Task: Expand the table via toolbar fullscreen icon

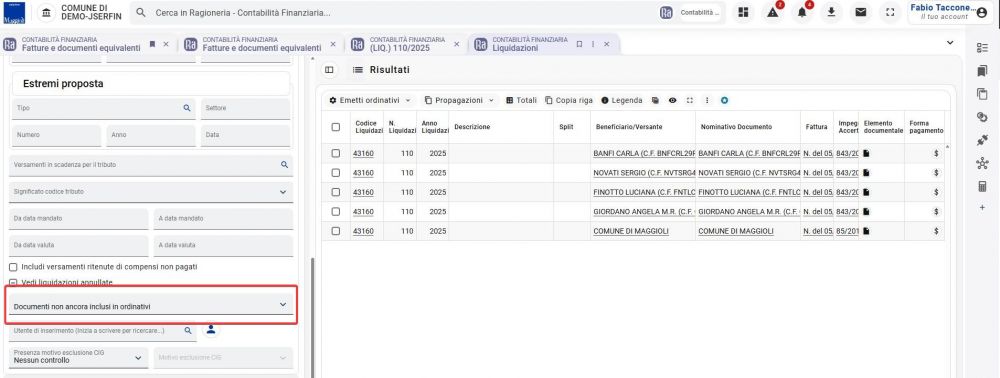Action: [x=689, y=101]
